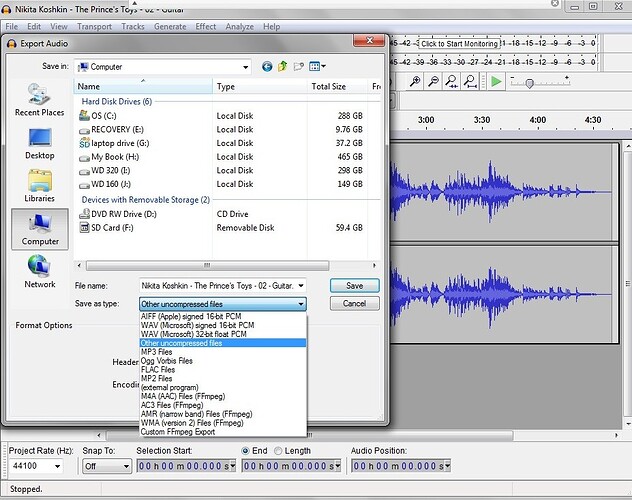
Task: Adjust the playback speed slider
Action: pyautogui.click(x=530, y=83)
